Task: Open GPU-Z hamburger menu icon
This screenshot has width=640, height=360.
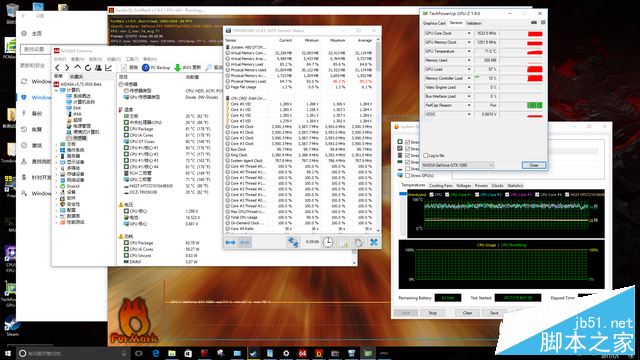Action: pyautogui.click(x=543, y=23)
